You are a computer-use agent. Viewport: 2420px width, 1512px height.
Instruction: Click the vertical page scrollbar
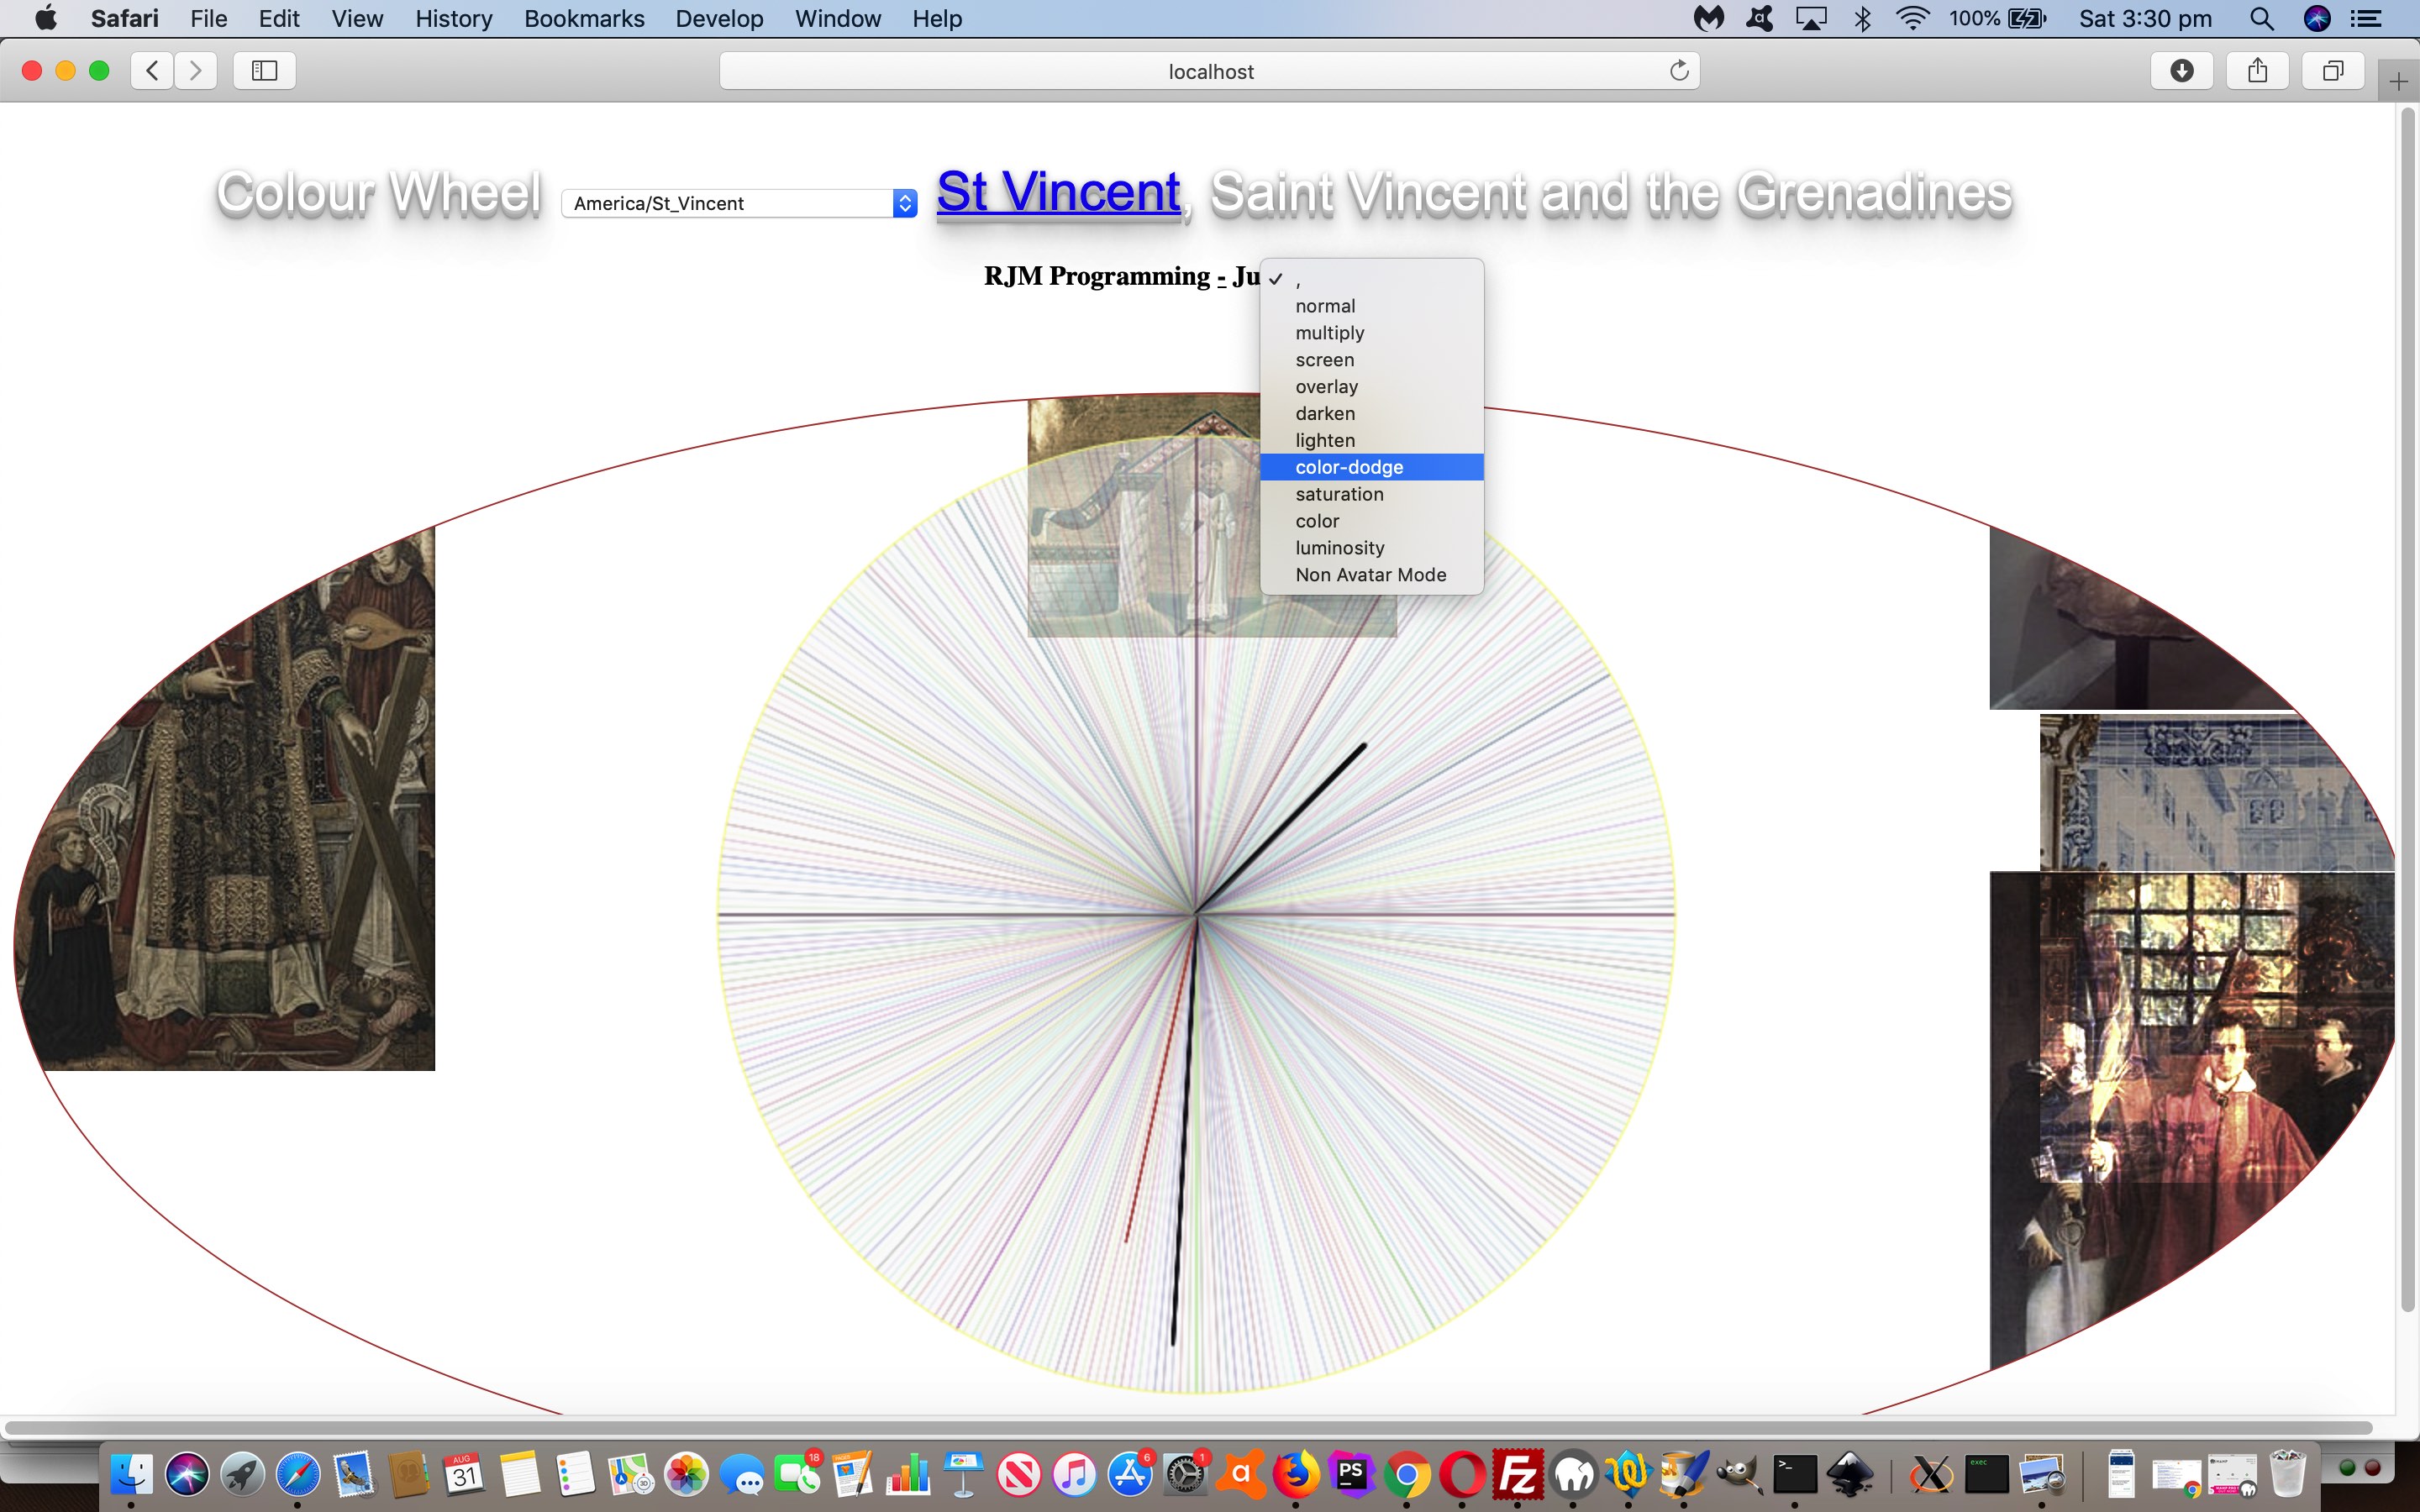pos(2407,710)
